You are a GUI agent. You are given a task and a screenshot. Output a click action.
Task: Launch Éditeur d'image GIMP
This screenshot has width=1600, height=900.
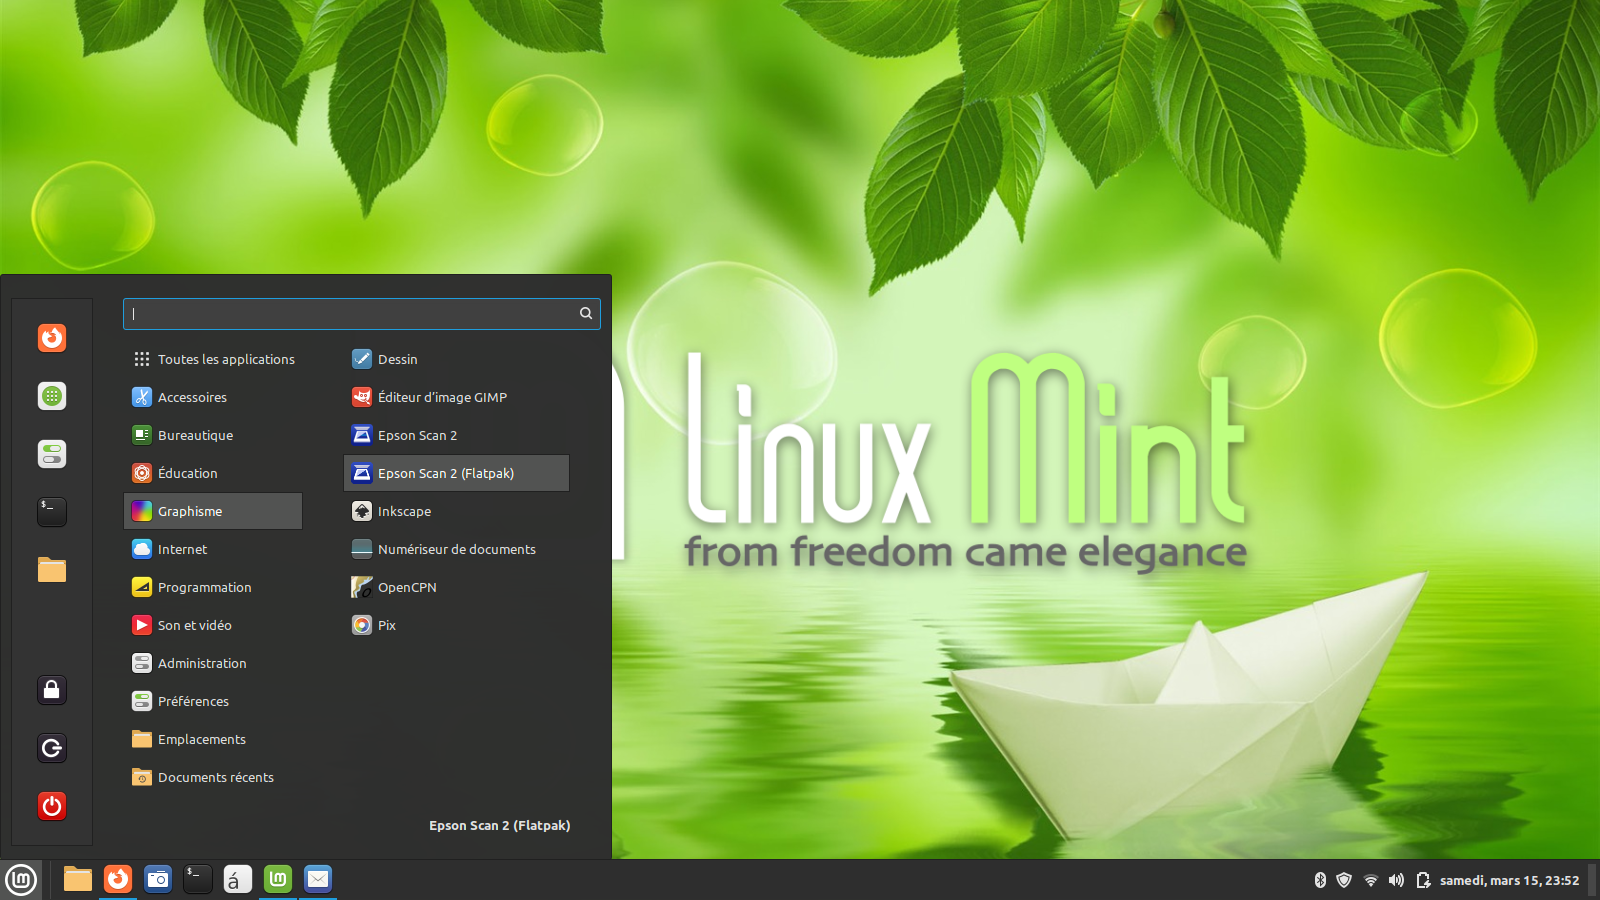[x=442, y=397]
